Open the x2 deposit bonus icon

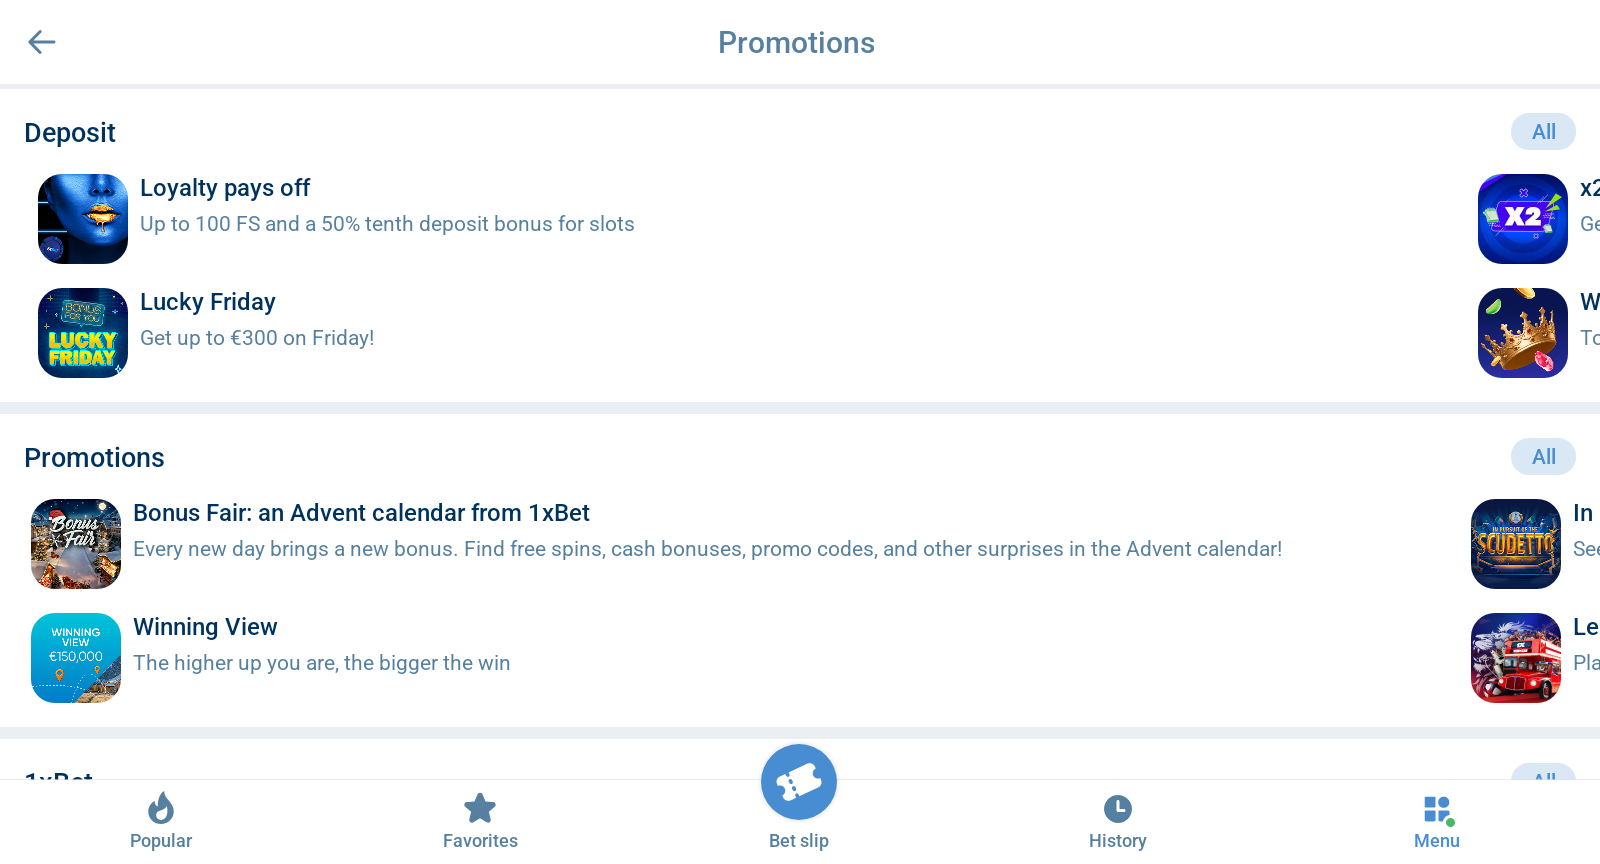(1523, 219)
